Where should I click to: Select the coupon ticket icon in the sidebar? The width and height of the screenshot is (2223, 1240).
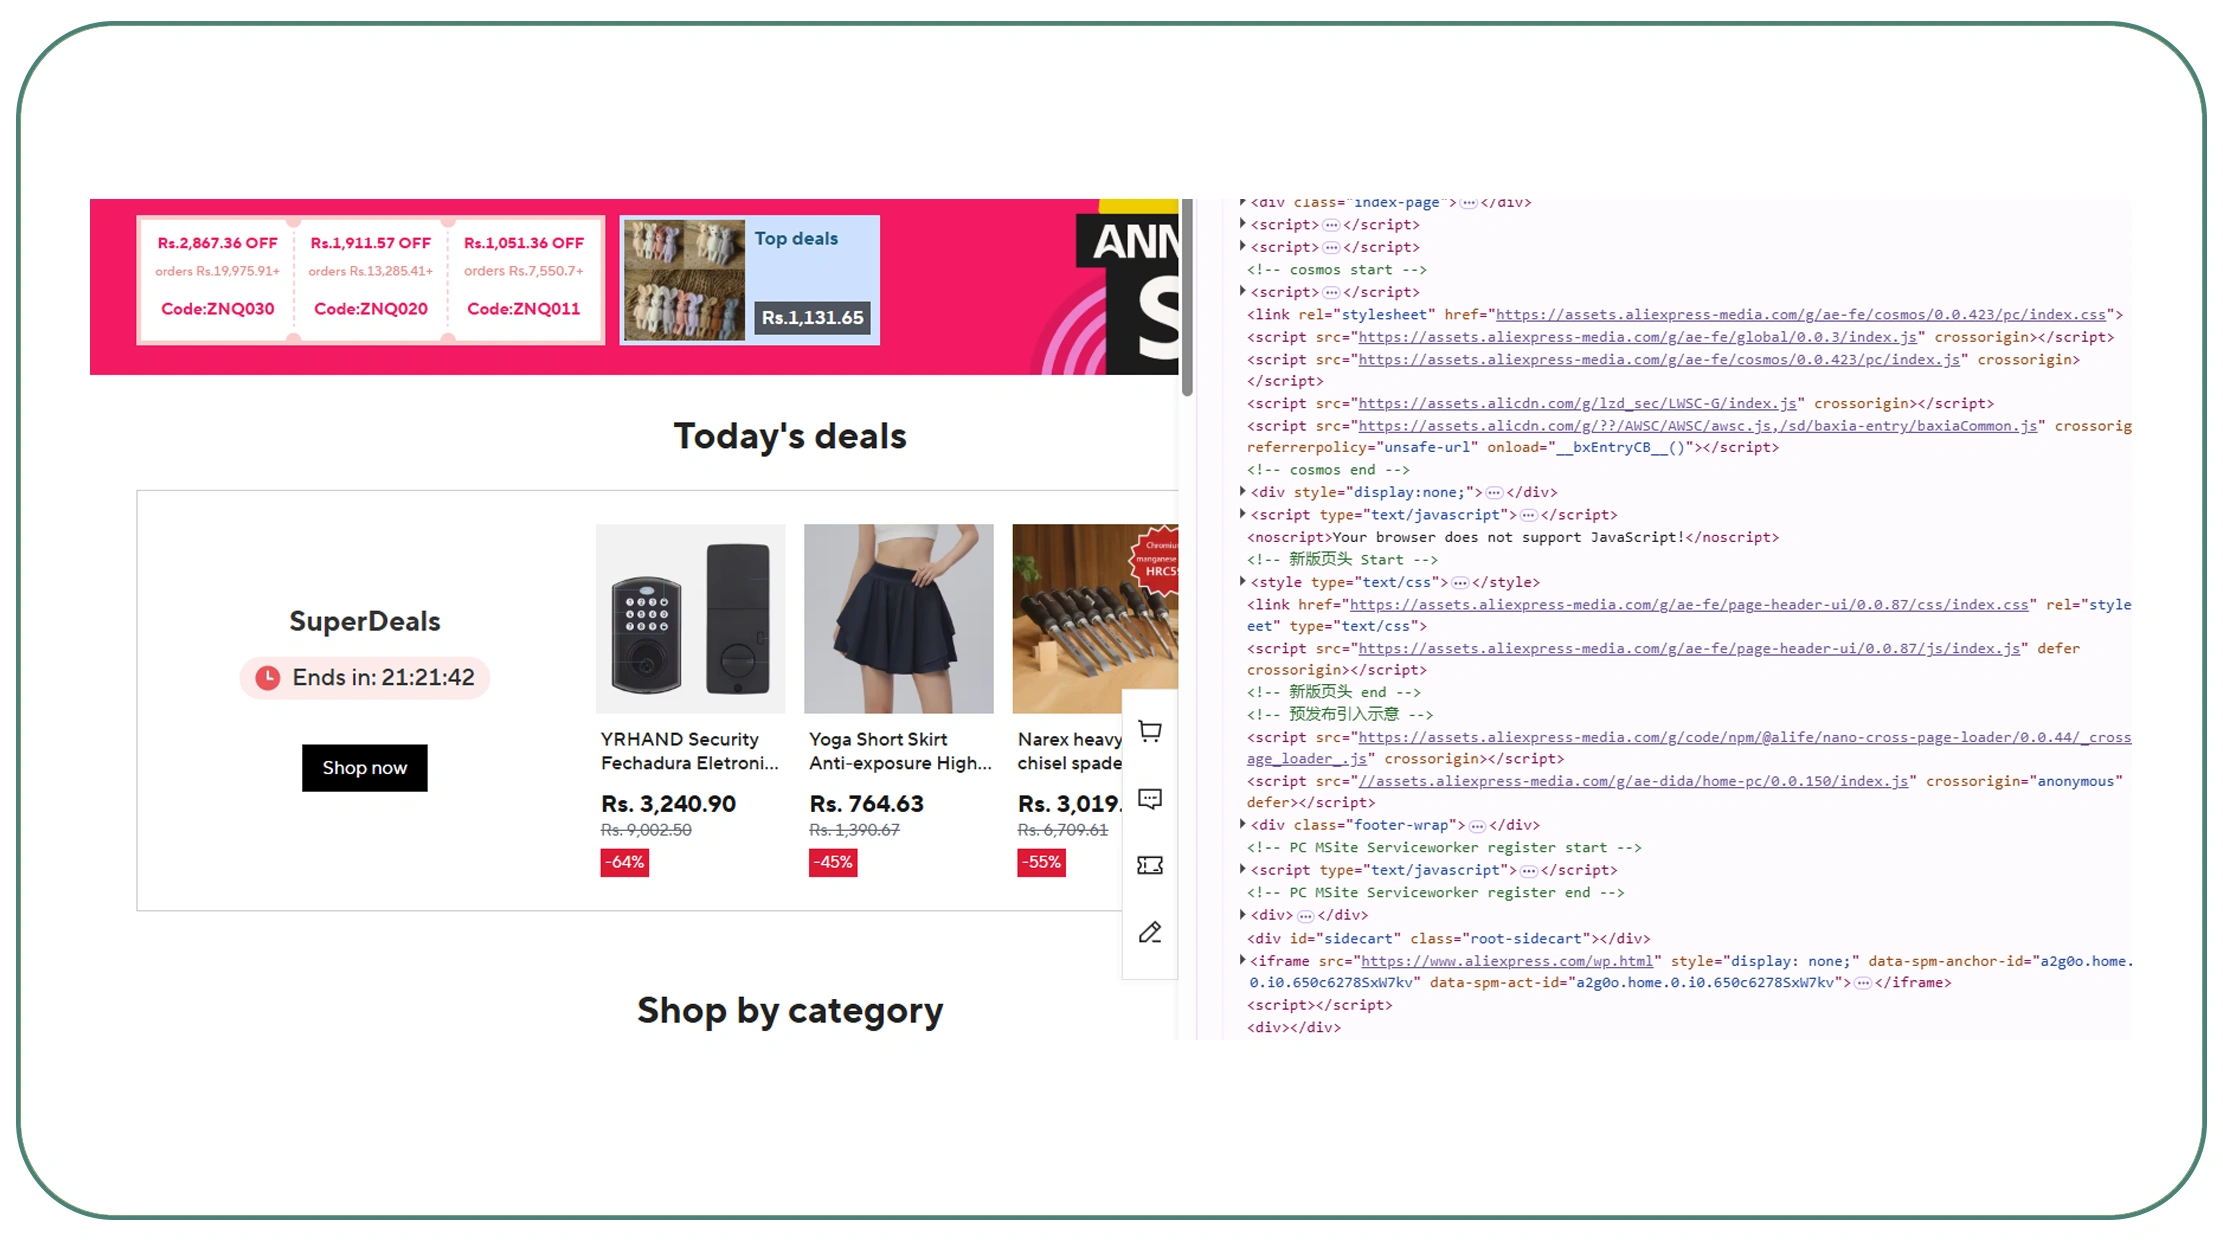pos(1149,865)
